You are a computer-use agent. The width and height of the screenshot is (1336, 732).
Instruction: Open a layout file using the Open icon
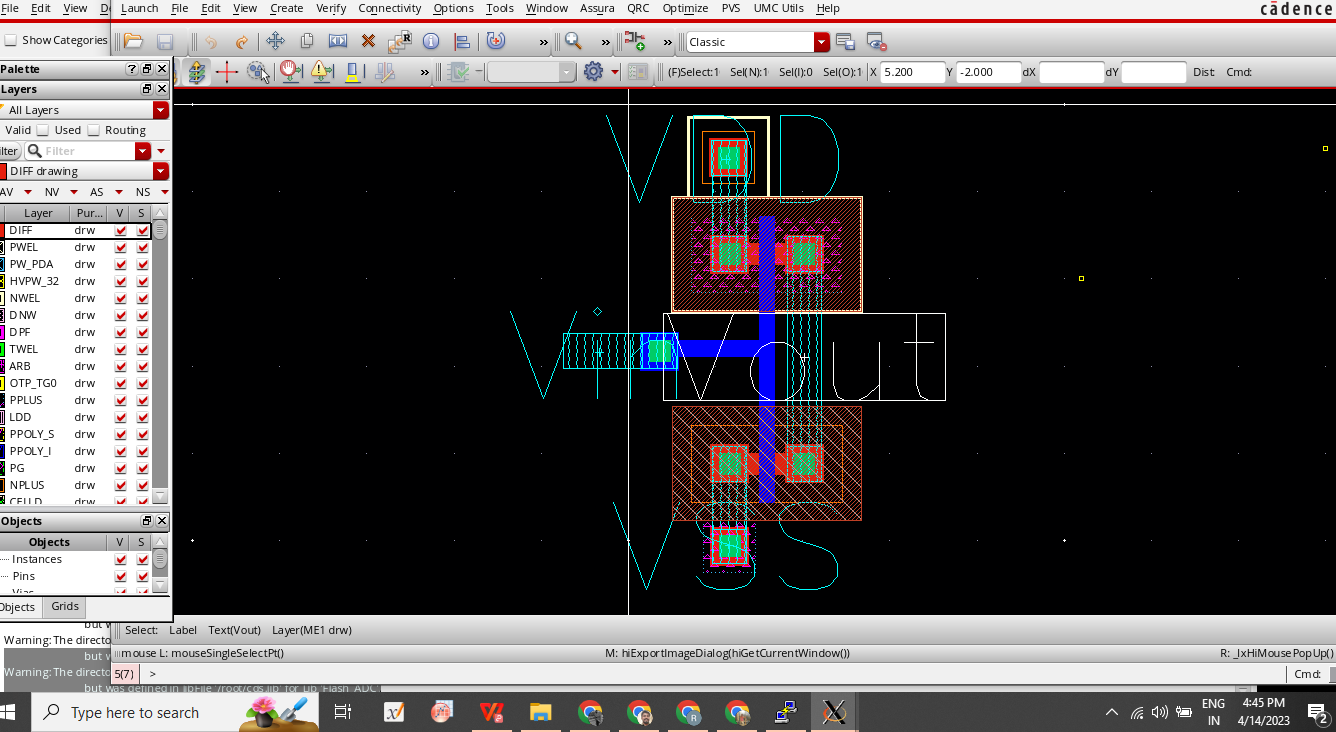[x=131, y=41]
